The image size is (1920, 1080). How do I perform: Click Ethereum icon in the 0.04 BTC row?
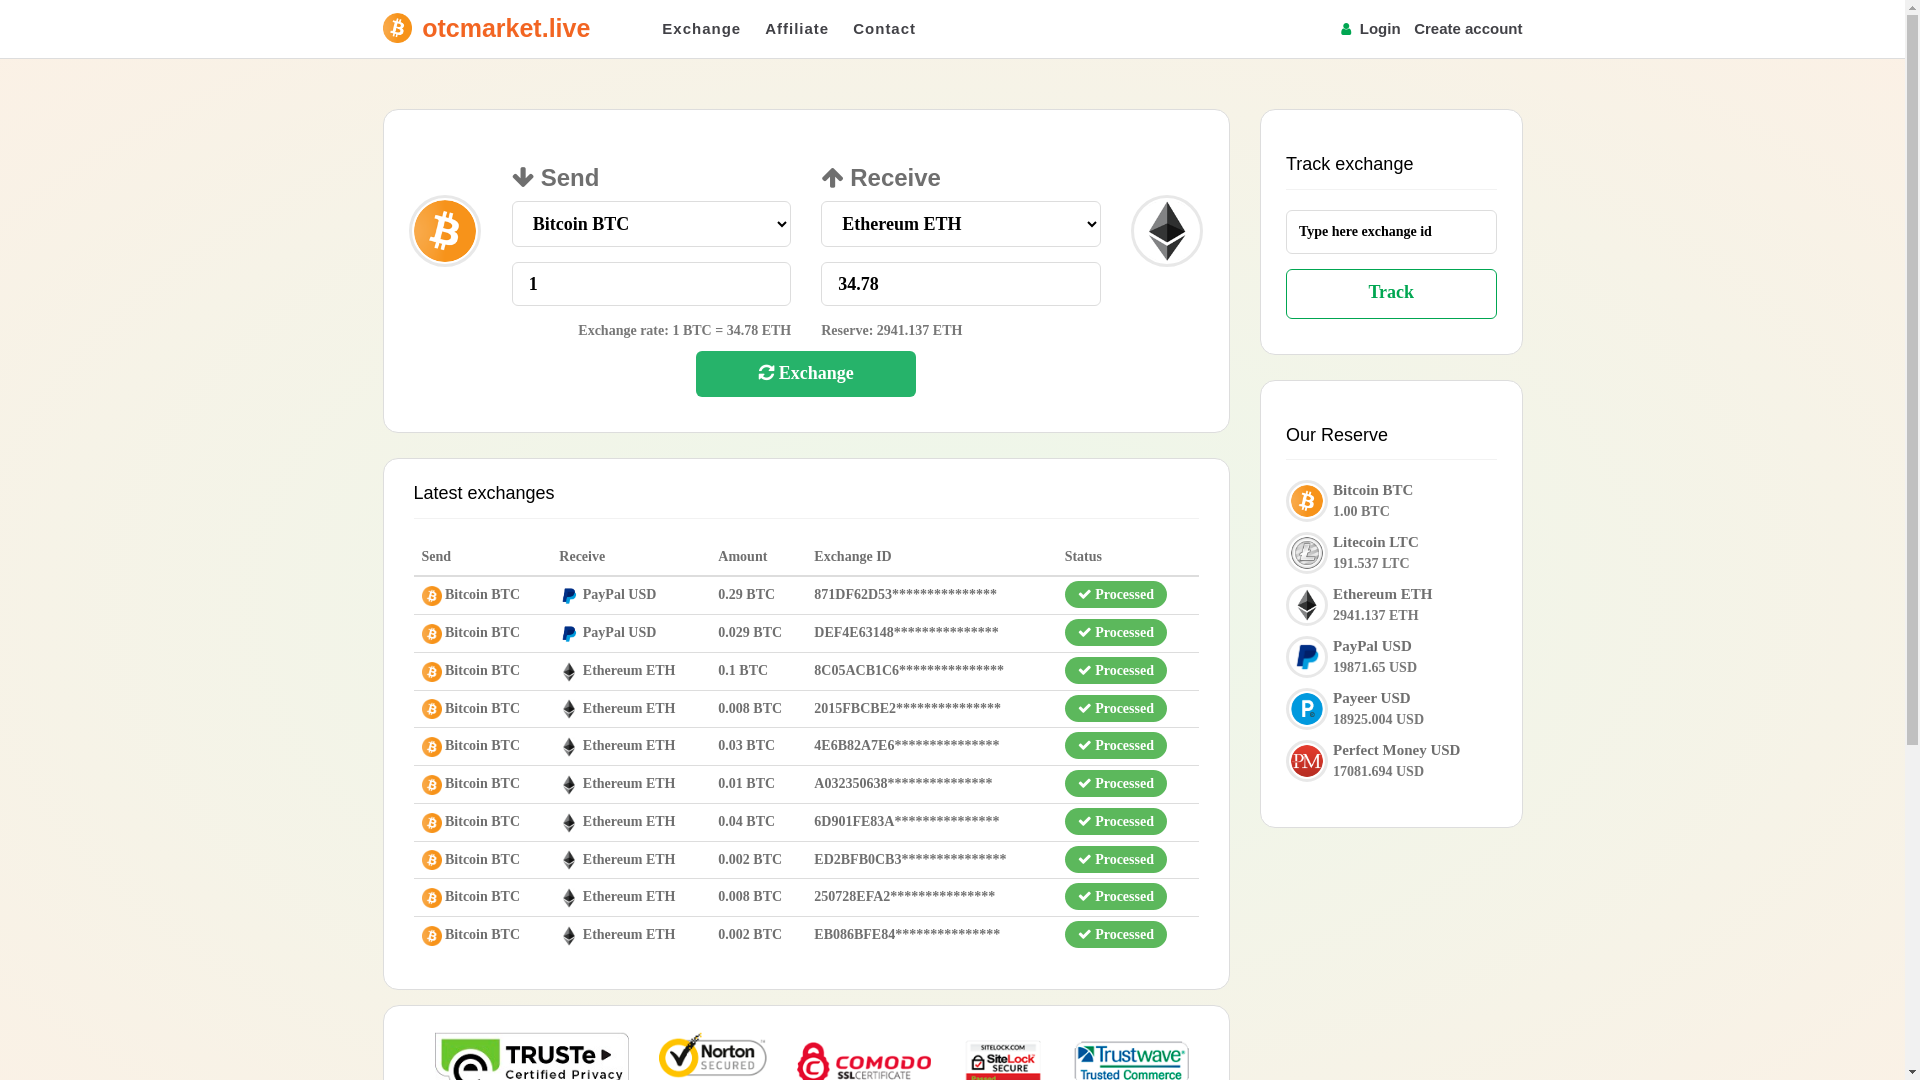click(x=569, y=823)
